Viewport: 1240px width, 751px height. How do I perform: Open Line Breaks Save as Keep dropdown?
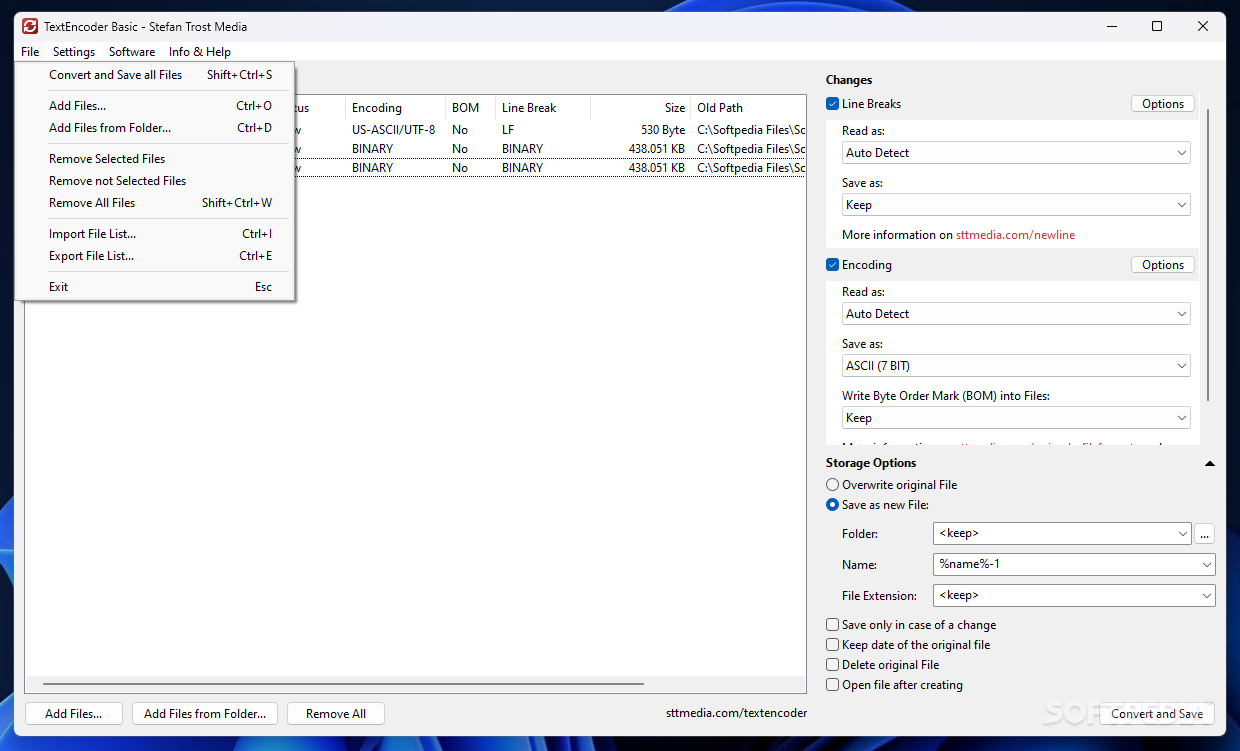click(x=1017, y=205)
